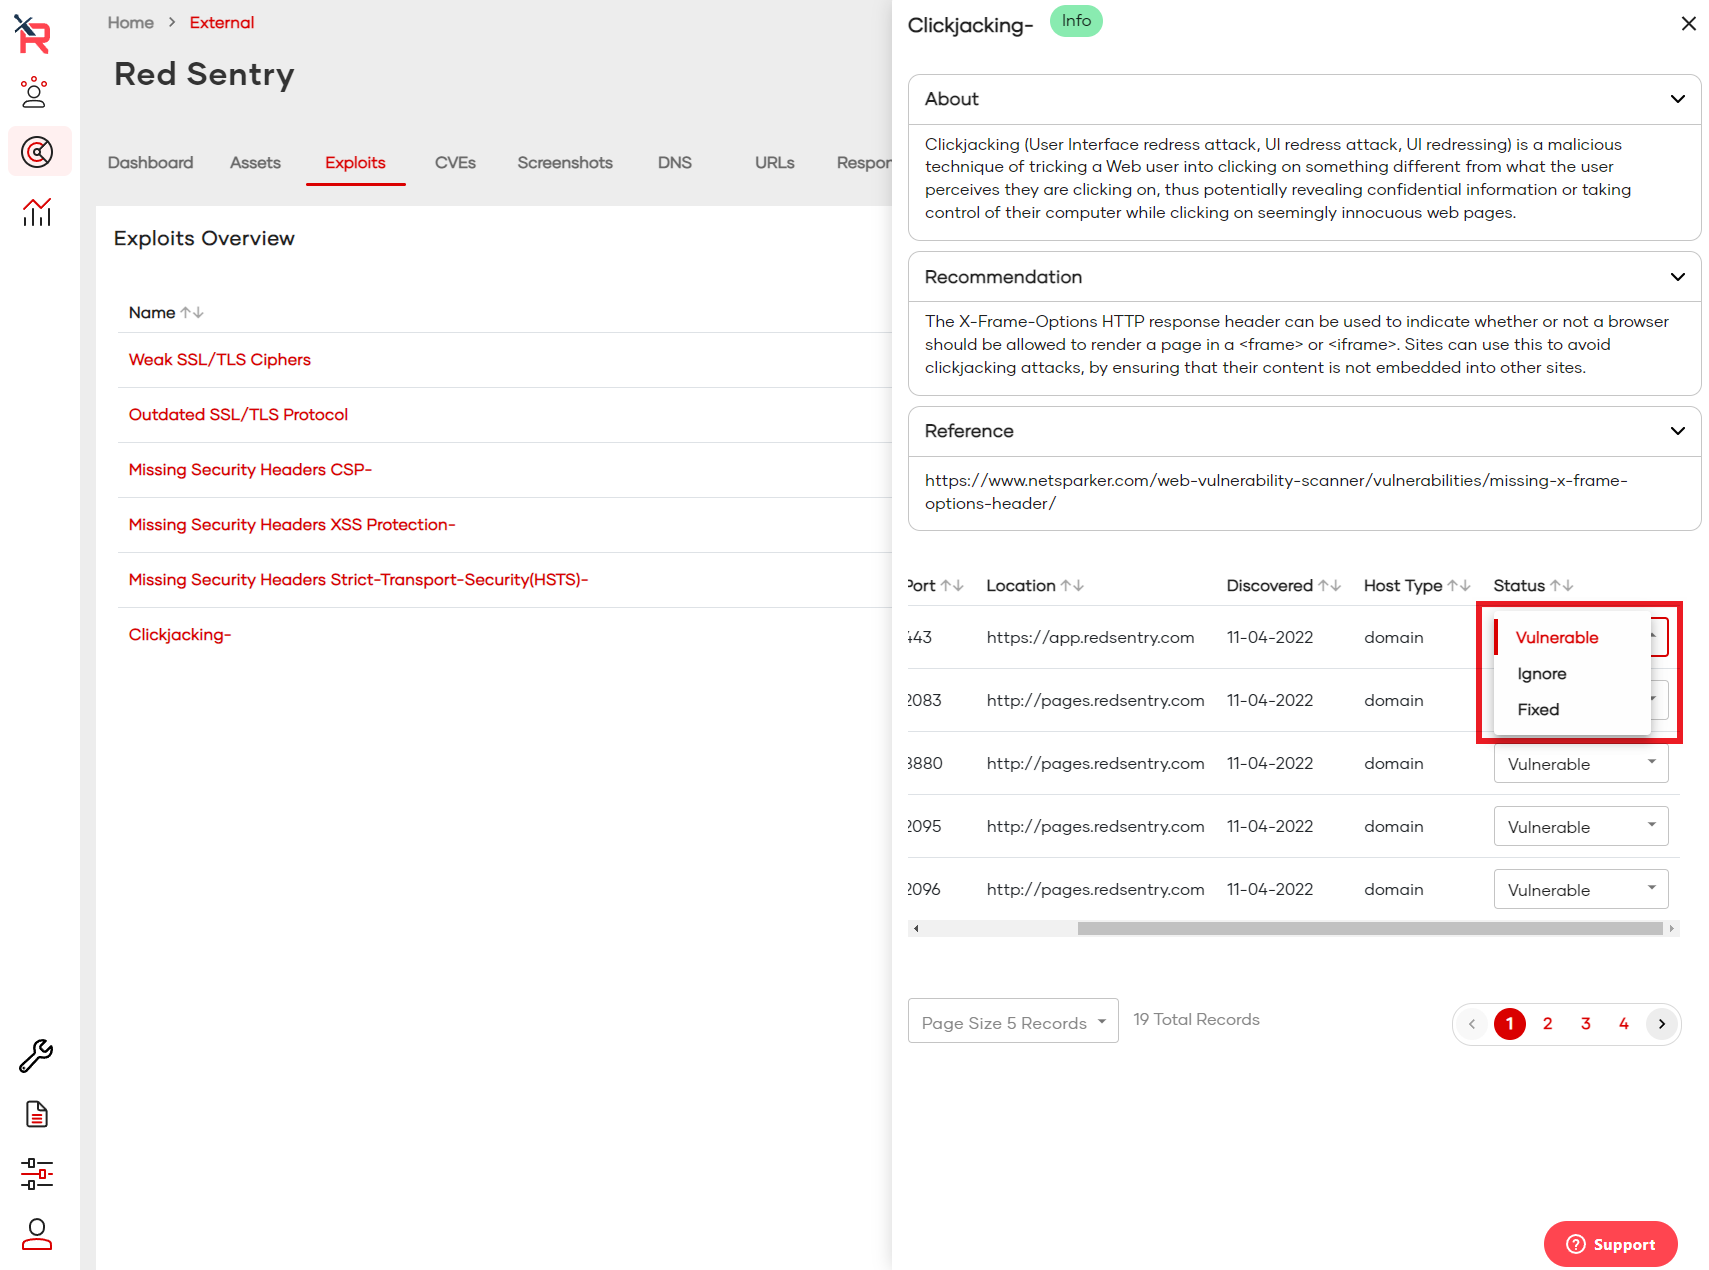
Task: Switch to the Screenshots tab
Action: 565,163
